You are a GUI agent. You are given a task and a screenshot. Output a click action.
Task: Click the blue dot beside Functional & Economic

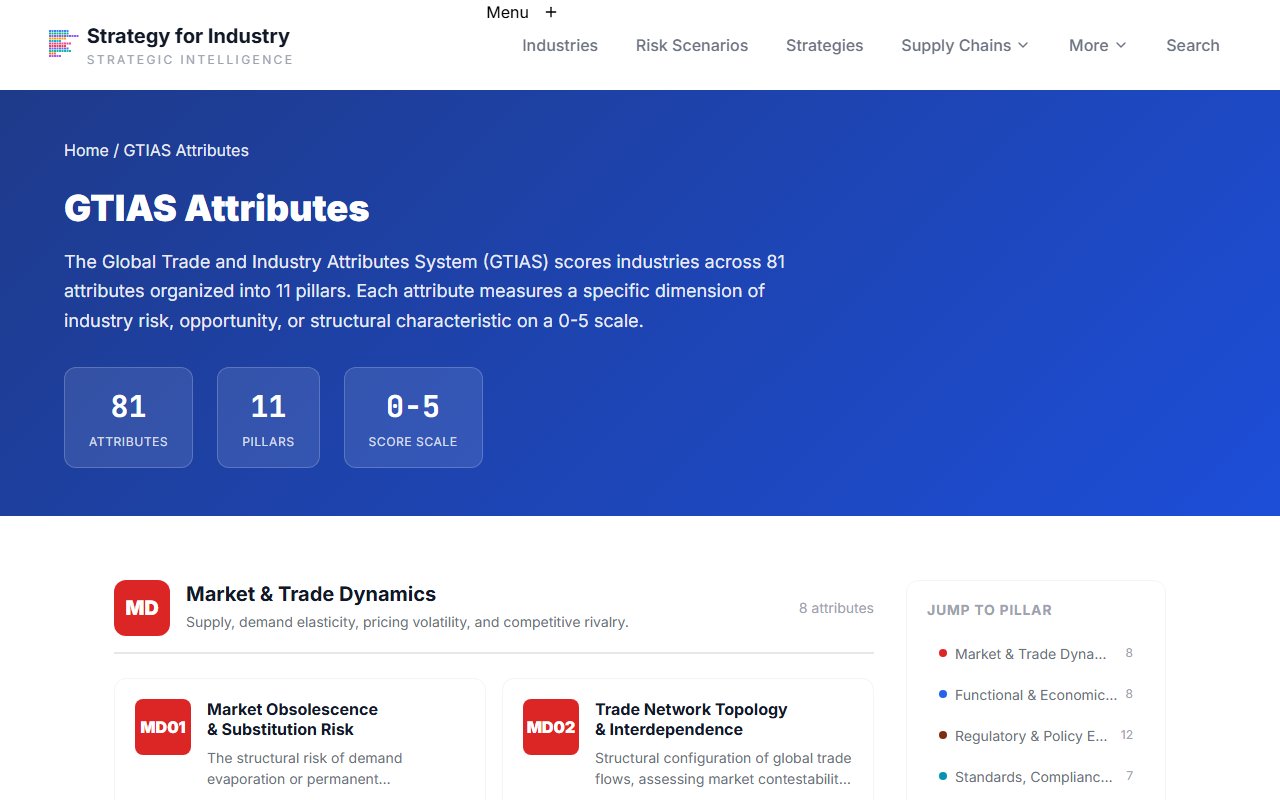[942, 694]
